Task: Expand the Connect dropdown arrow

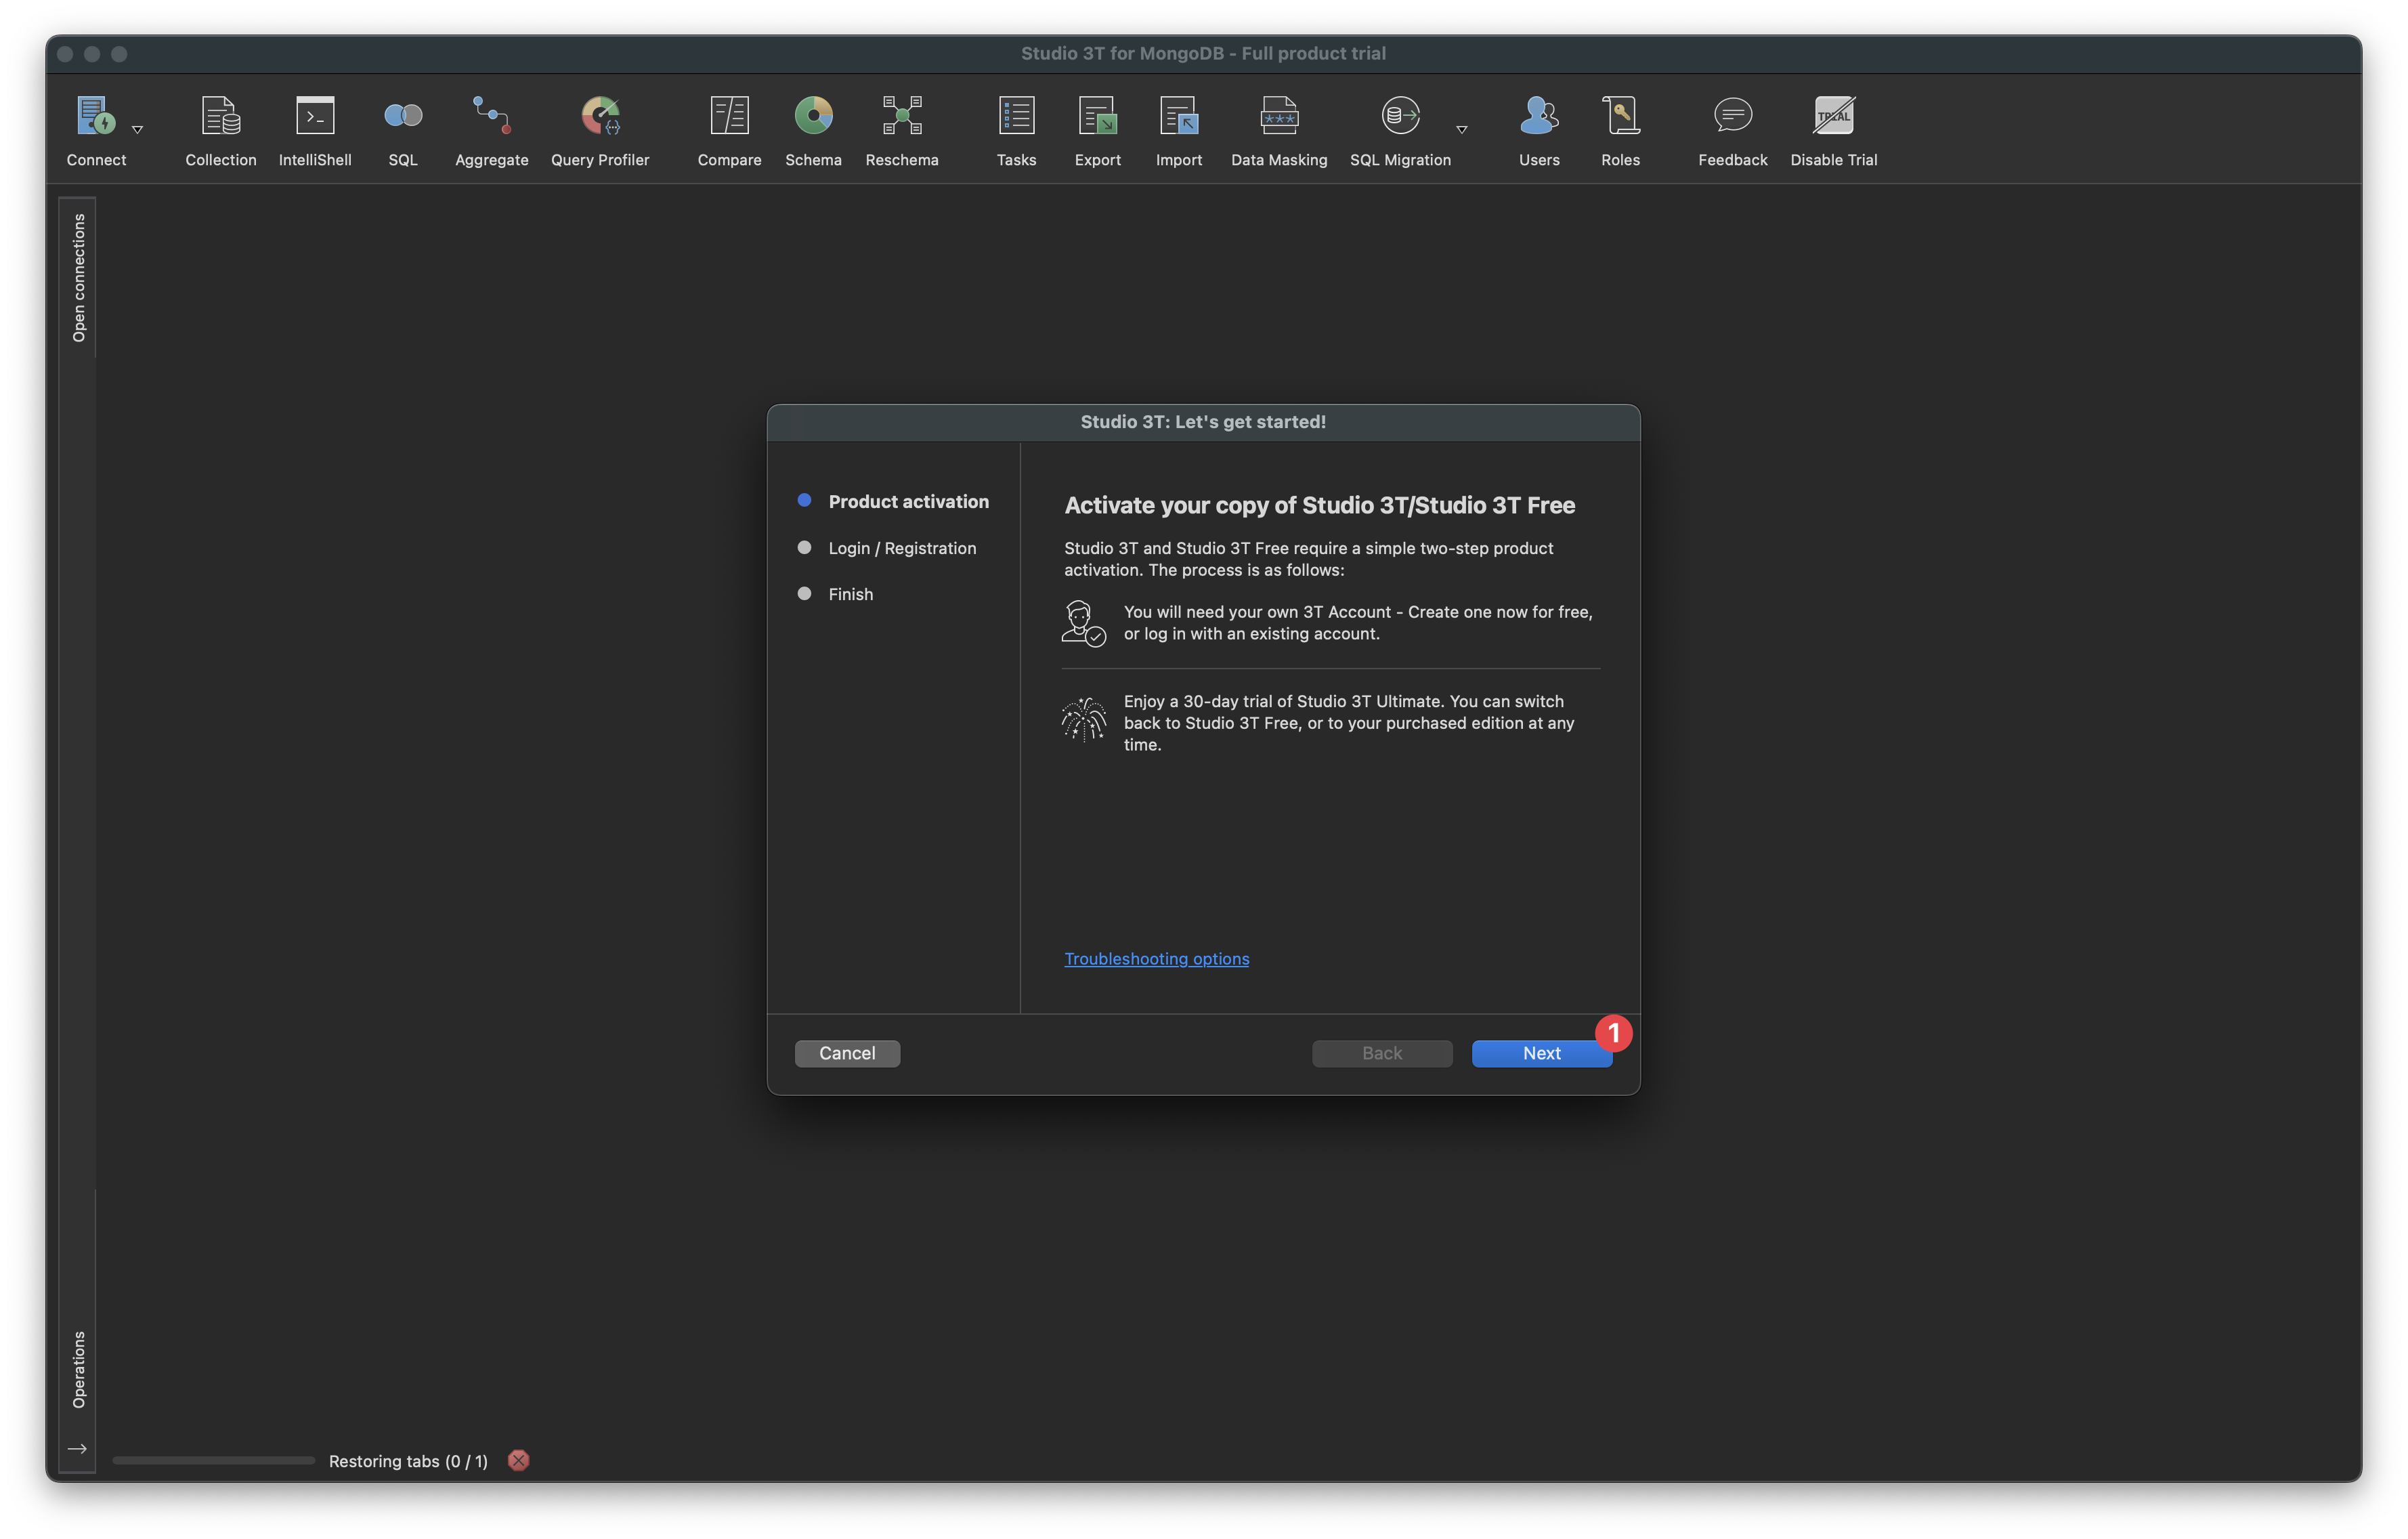Action: click(x=138, y=129)
